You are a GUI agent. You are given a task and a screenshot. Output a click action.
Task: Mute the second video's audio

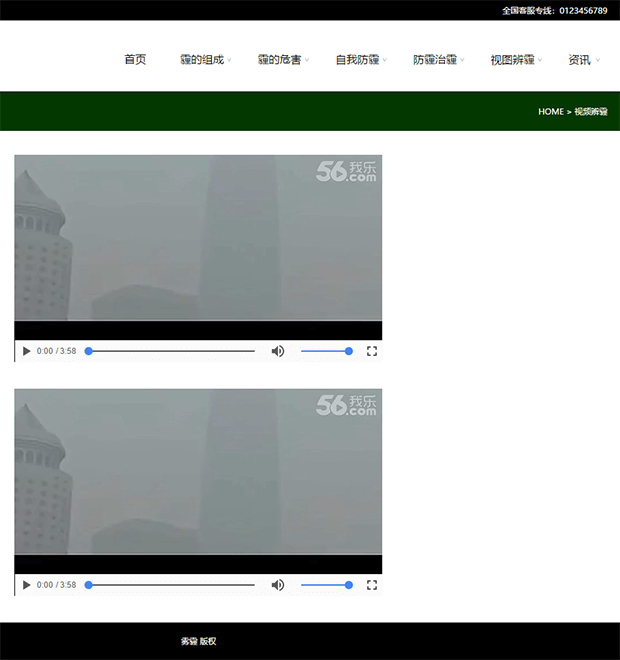coord(278,585)
